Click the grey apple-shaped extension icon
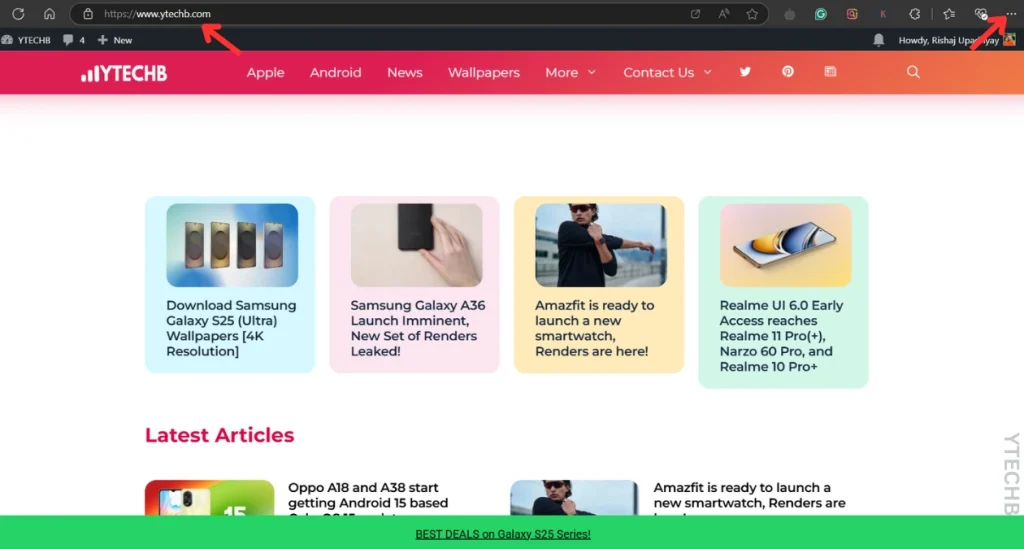 point(790,14)
